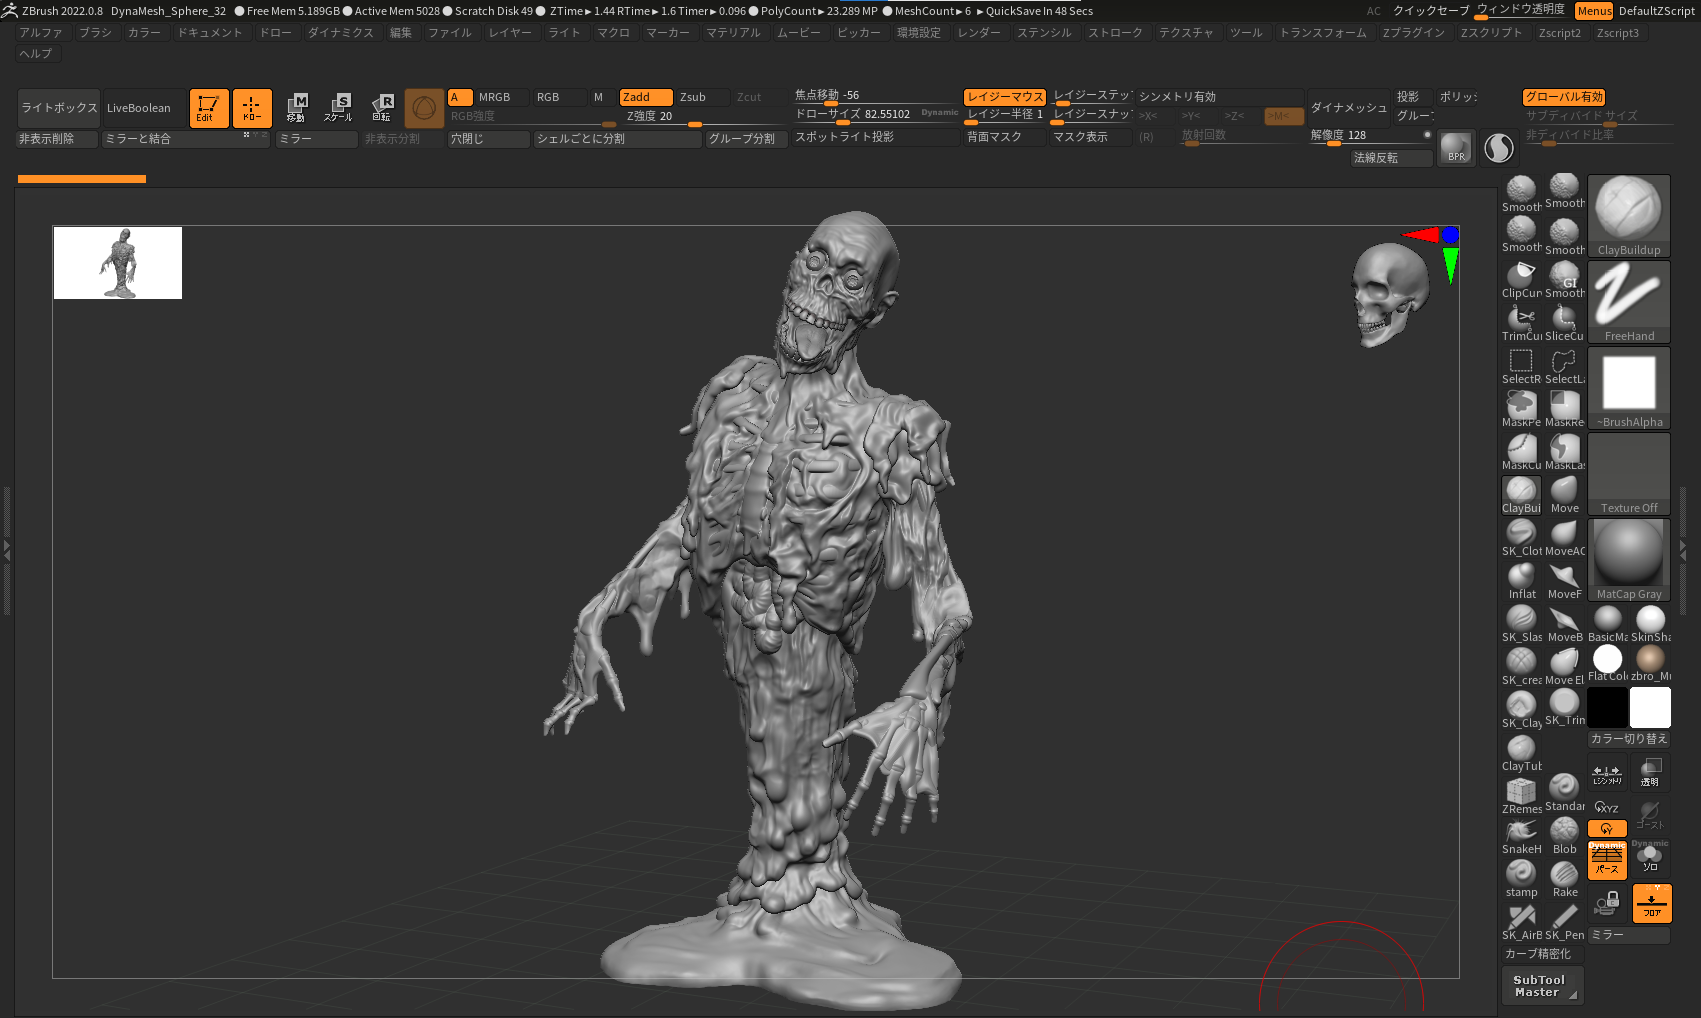Viewport: 1701px width, 1018px height.
Task: Open the ブラシ menu
Action: [x=96, y=33]
